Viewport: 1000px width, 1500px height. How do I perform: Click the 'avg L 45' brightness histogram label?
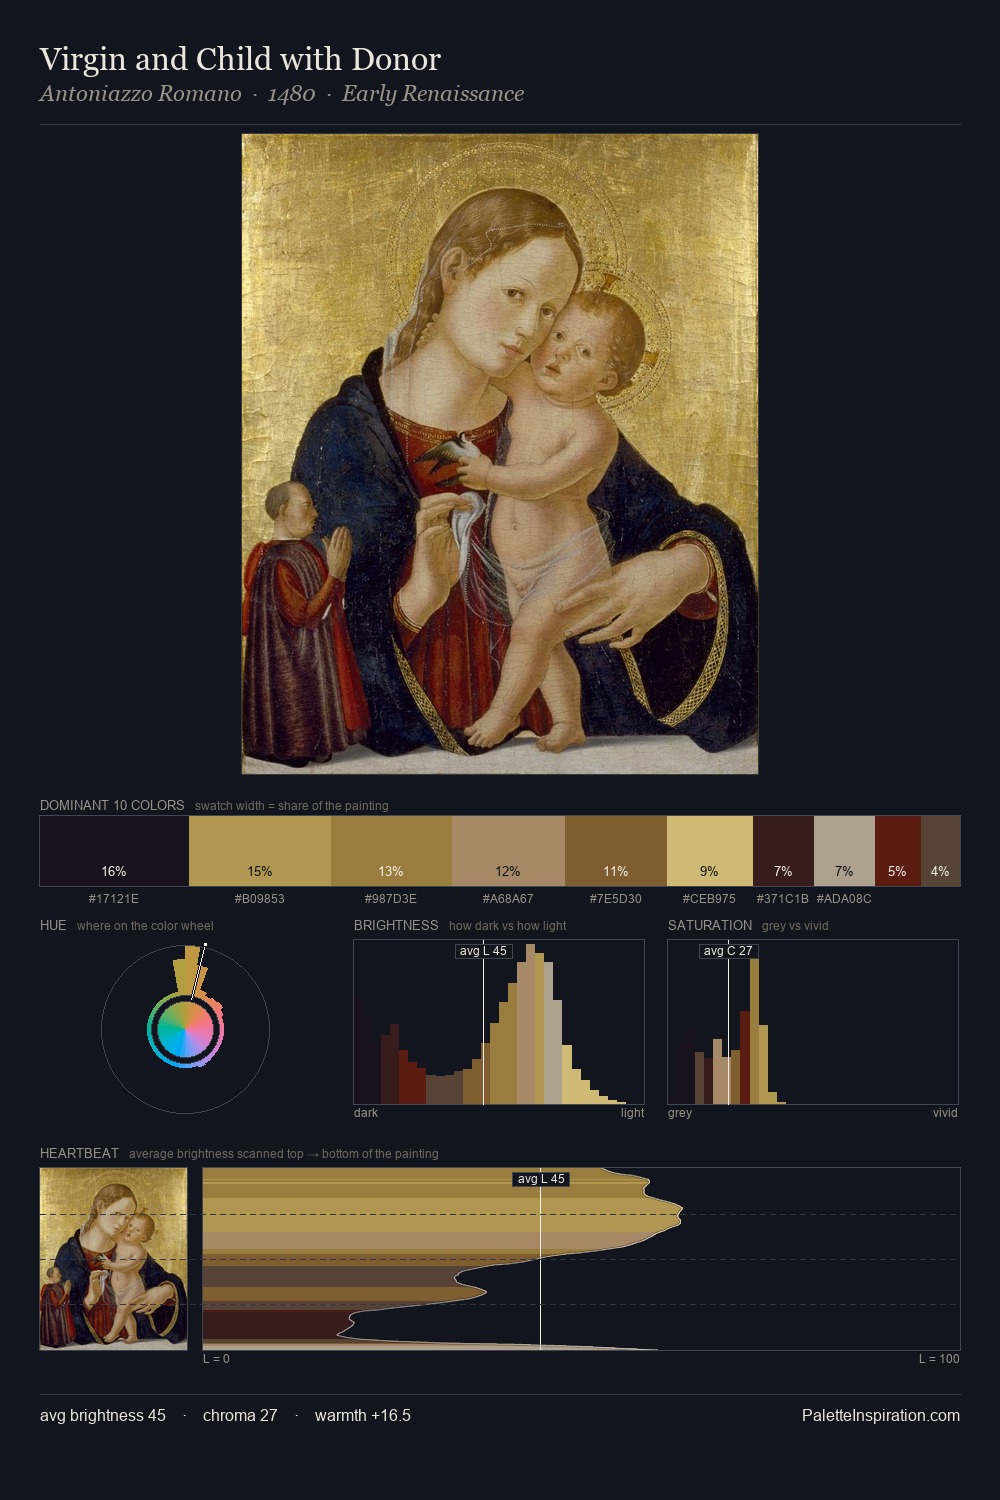coord(483,951)
